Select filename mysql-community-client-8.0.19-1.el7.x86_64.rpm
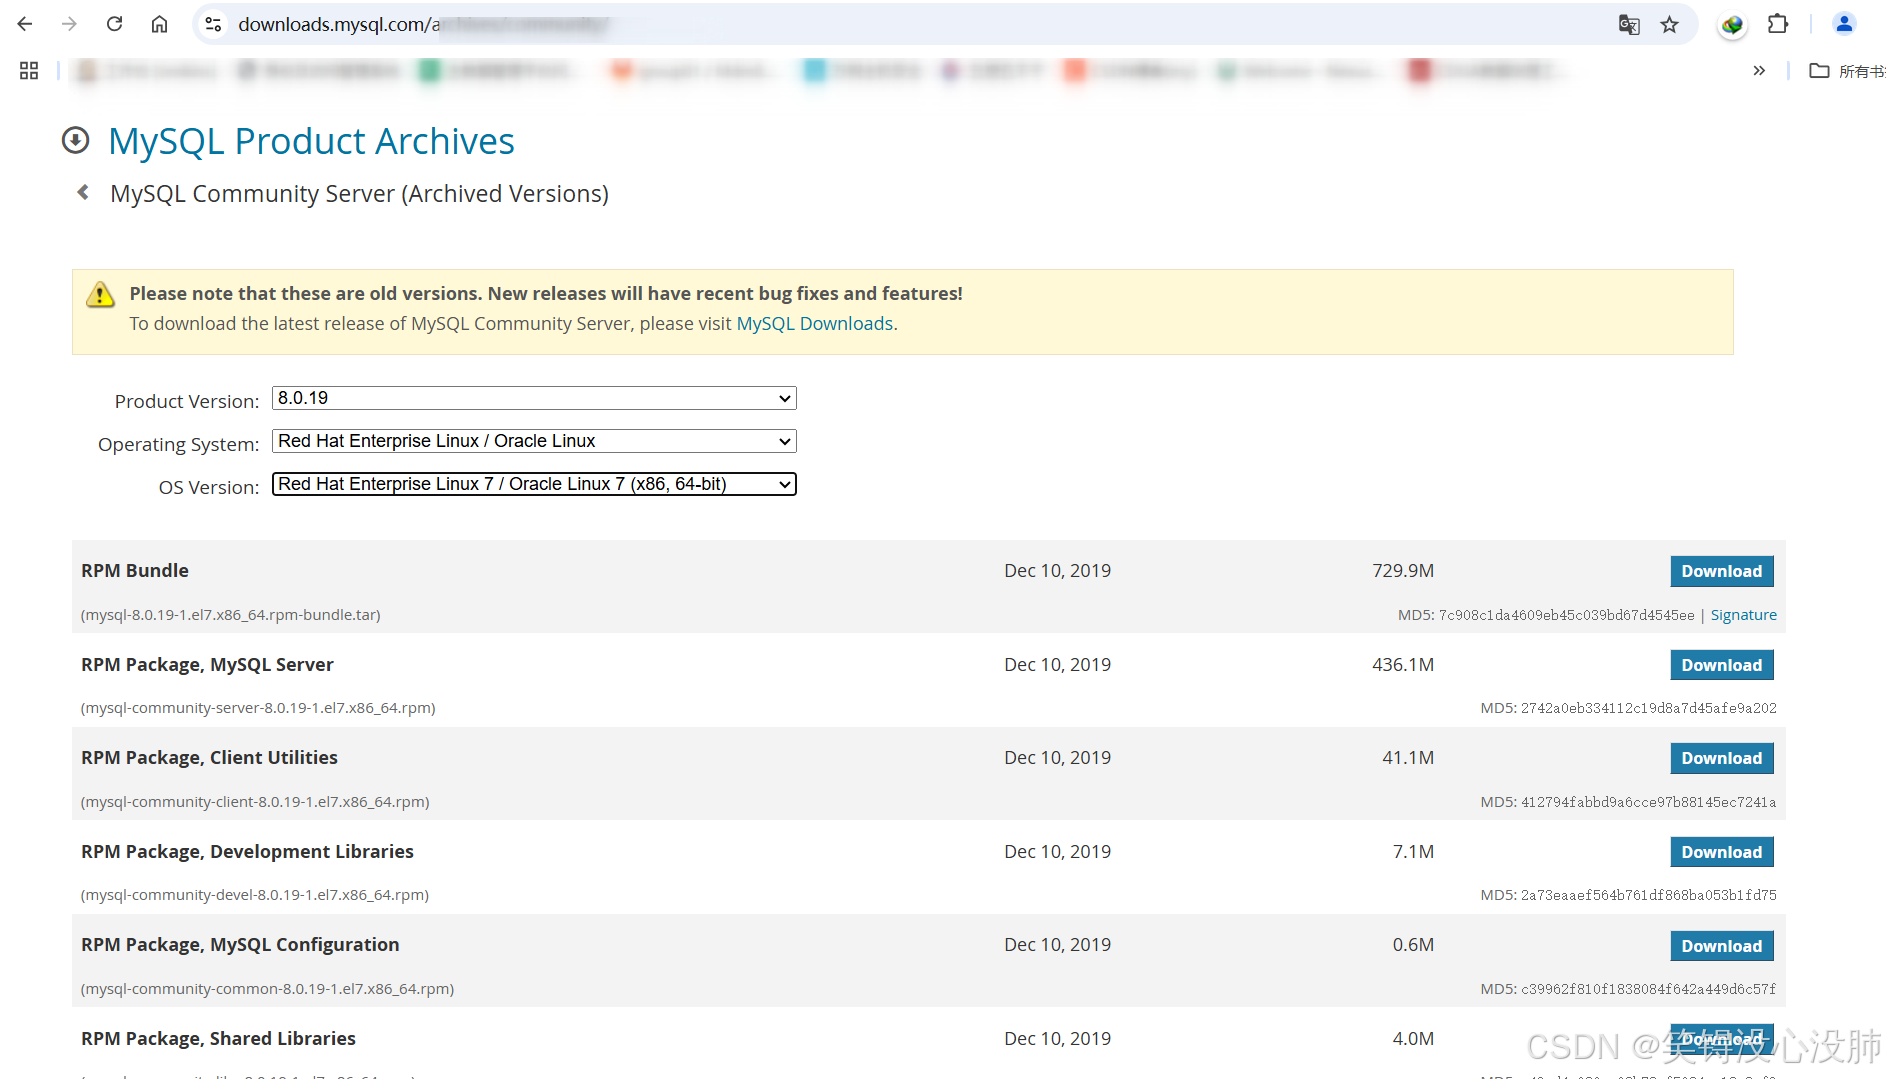 [255, 802]
